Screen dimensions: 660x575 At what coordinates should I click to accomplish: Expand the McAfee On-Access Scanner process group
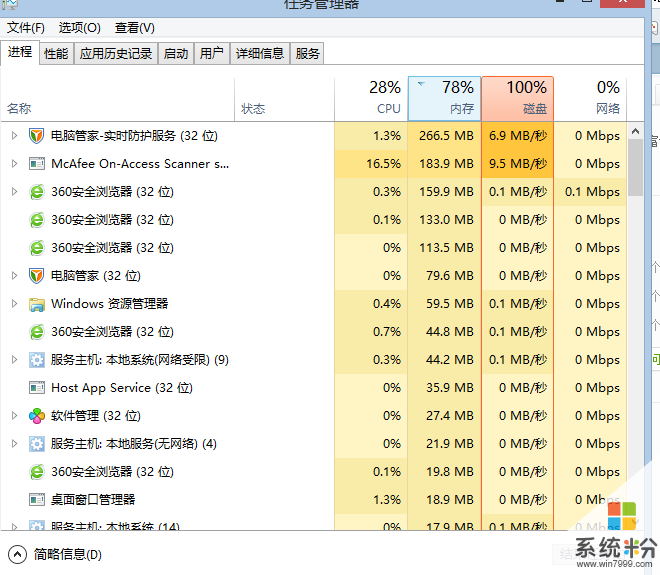(x=14, y=164)
